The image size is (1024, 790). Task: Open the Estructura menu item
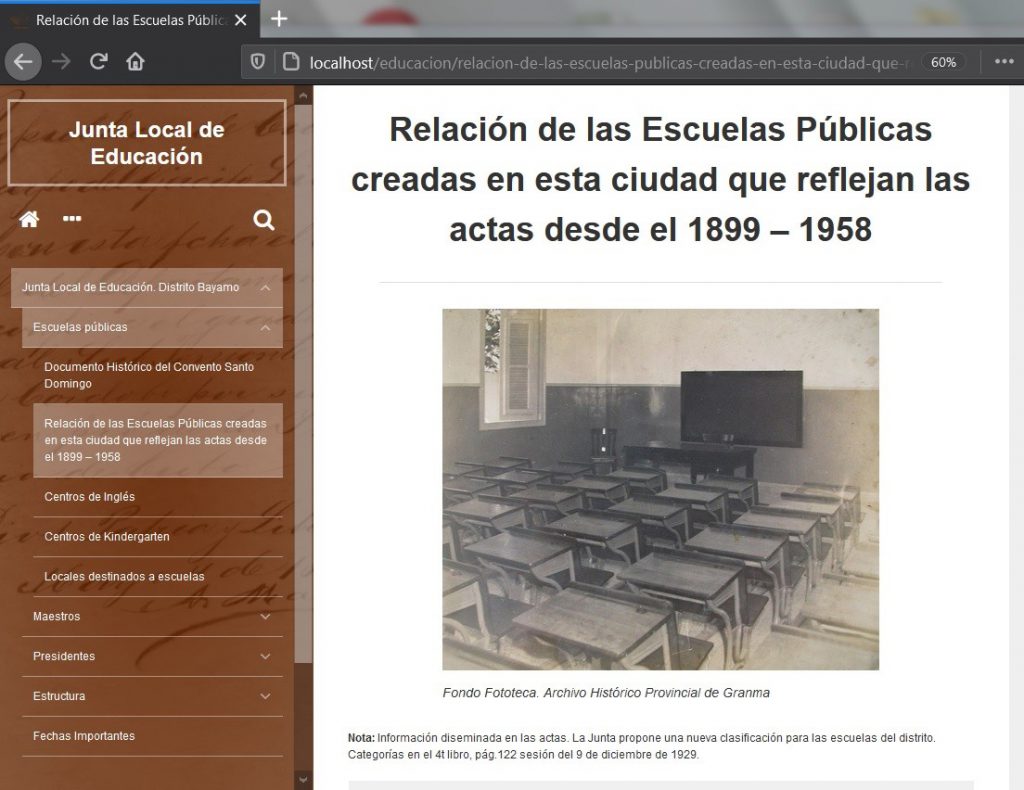coord(59,696)
